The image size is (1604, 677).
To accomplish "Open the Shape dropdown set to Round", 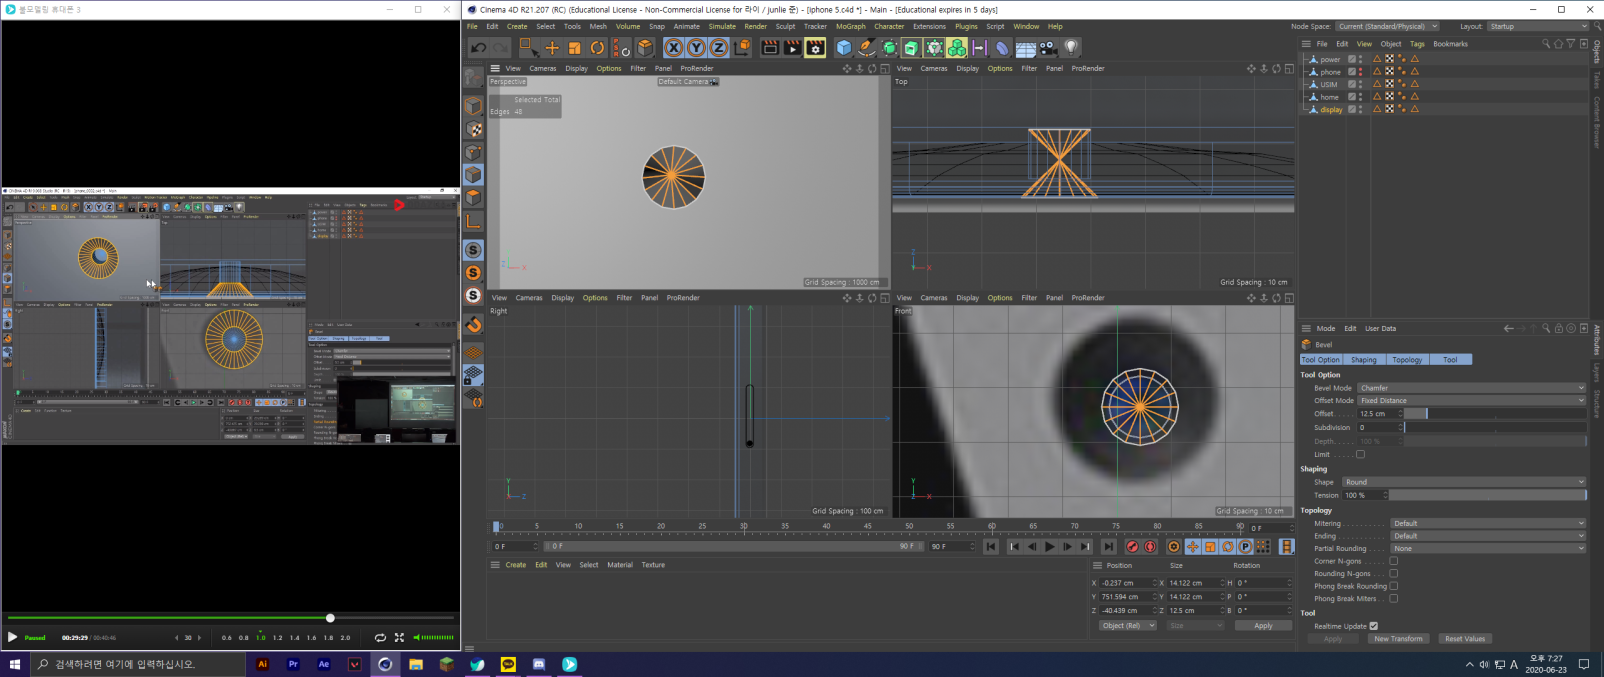I will pos(1465,482).
